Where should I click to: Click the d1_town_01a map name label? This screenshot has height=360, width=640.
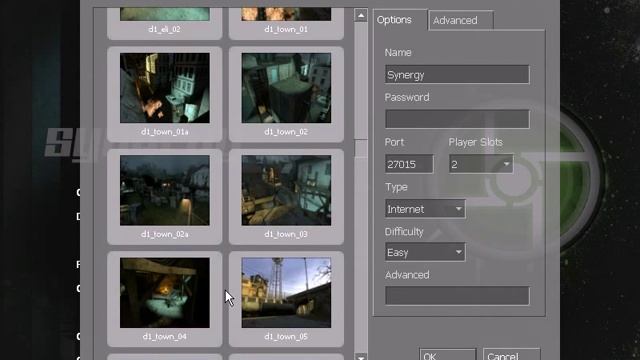tap(164, 132)
